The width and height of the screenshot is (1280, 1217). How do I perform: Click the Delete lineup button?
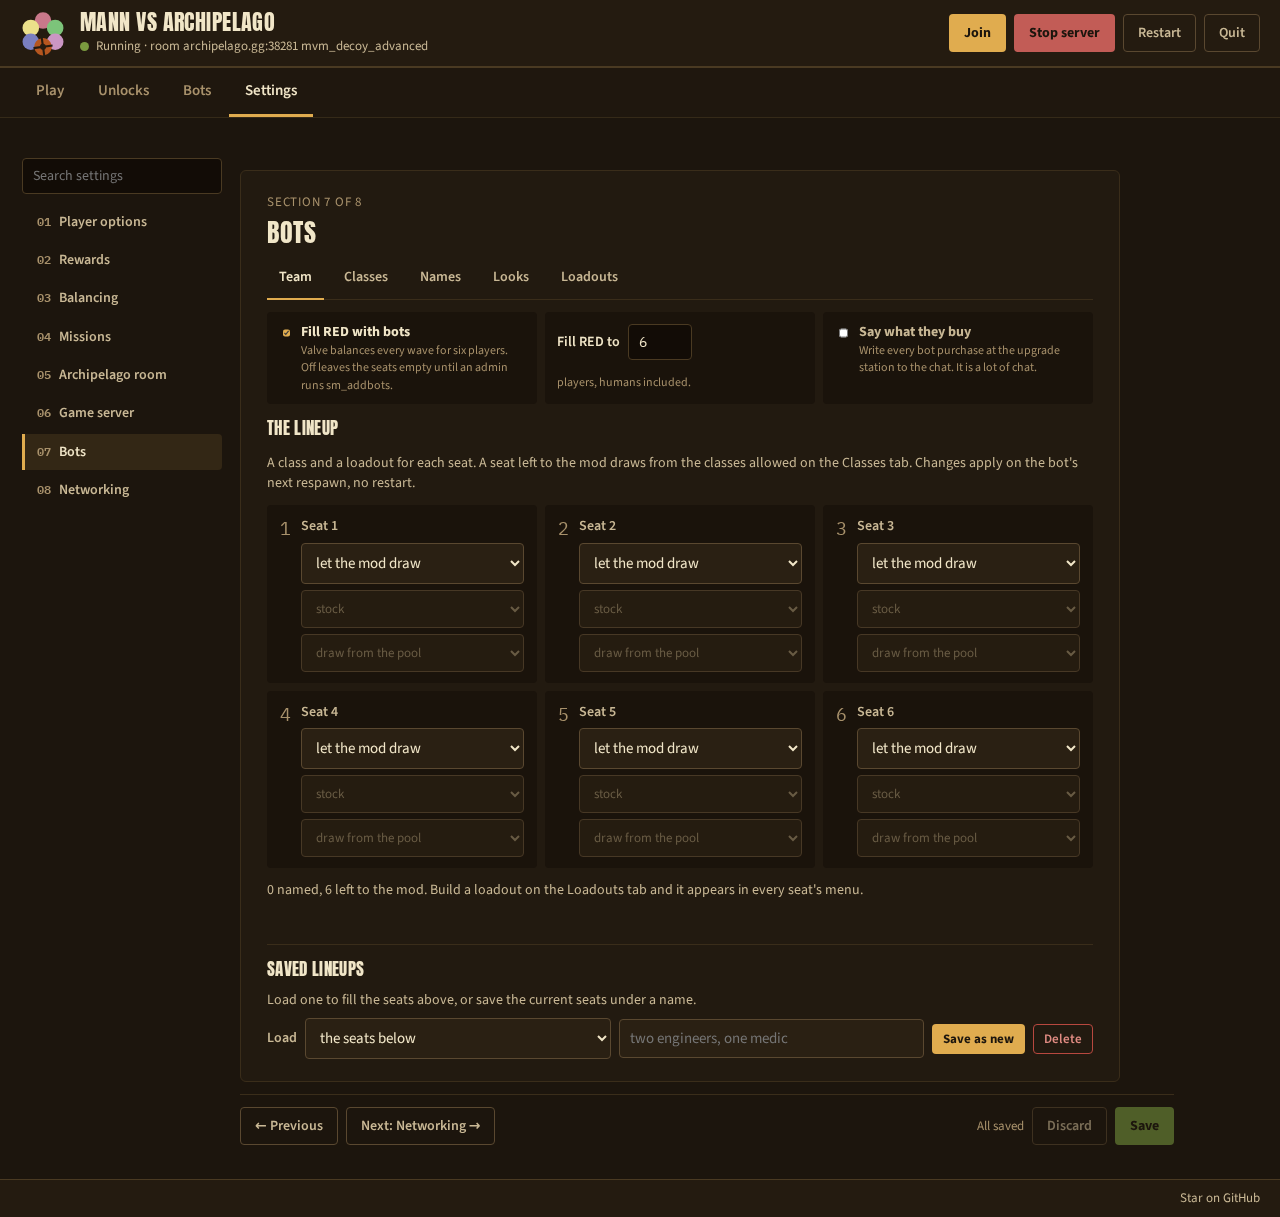[x=1063, y=1039]
